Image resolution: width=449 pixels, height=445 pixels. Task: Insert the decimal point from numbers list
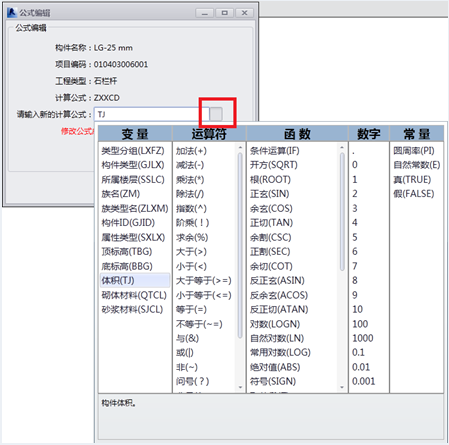pyautogui.click(x=353, y=152)
